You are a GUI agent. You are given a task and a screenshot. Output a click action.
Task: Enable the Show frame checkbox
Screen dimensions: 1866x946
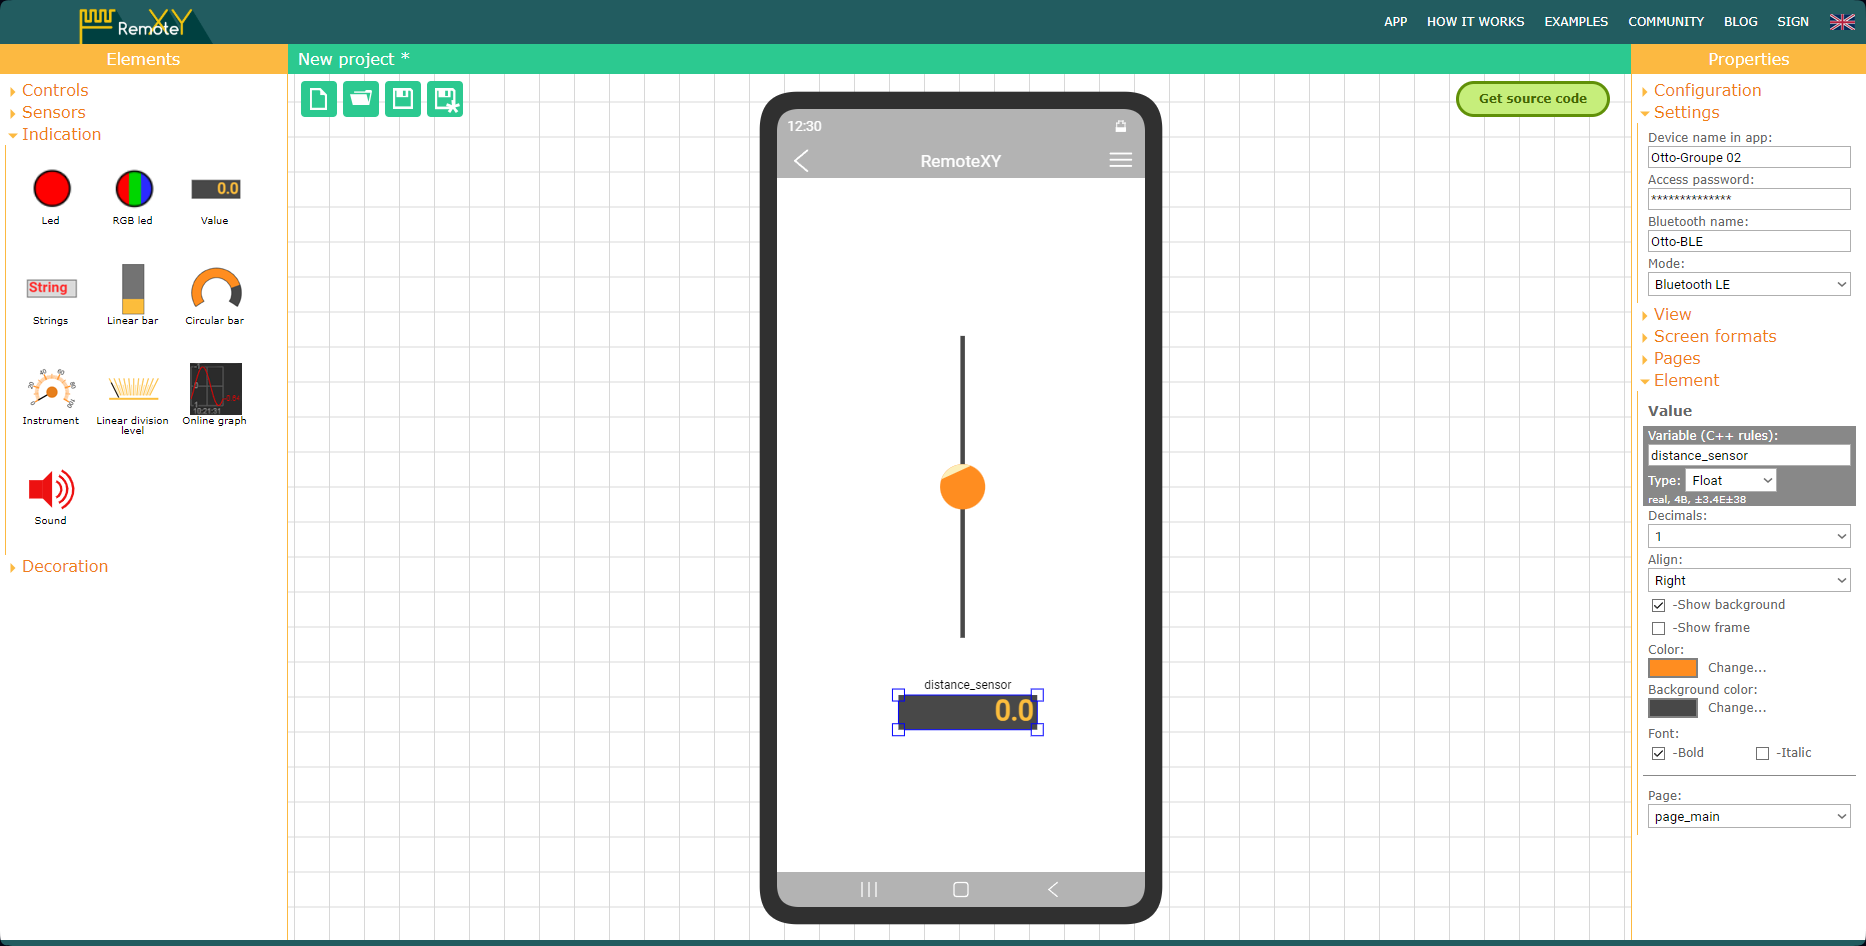click(1658, 628)
